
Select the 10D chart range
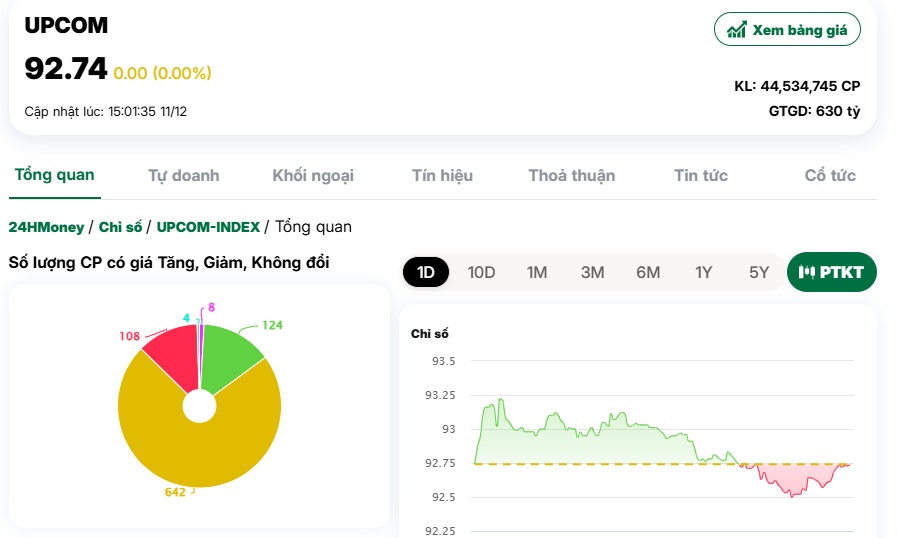point(481,272)
